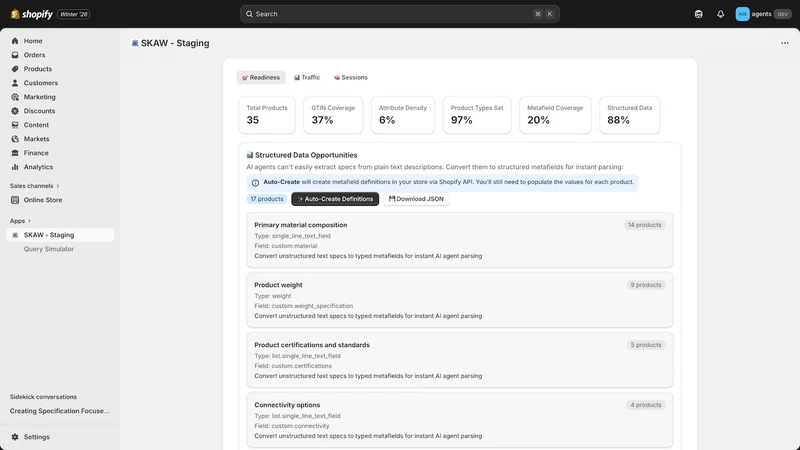Click the Product weight title
Screen dimensions: 800x450
(x=278, y=285)
